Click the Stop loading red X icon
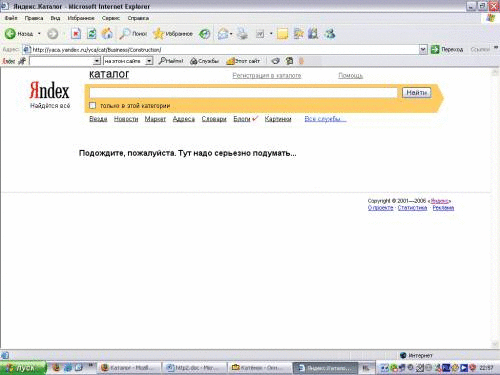Screen dimensions: 500x375 (76, 34)
